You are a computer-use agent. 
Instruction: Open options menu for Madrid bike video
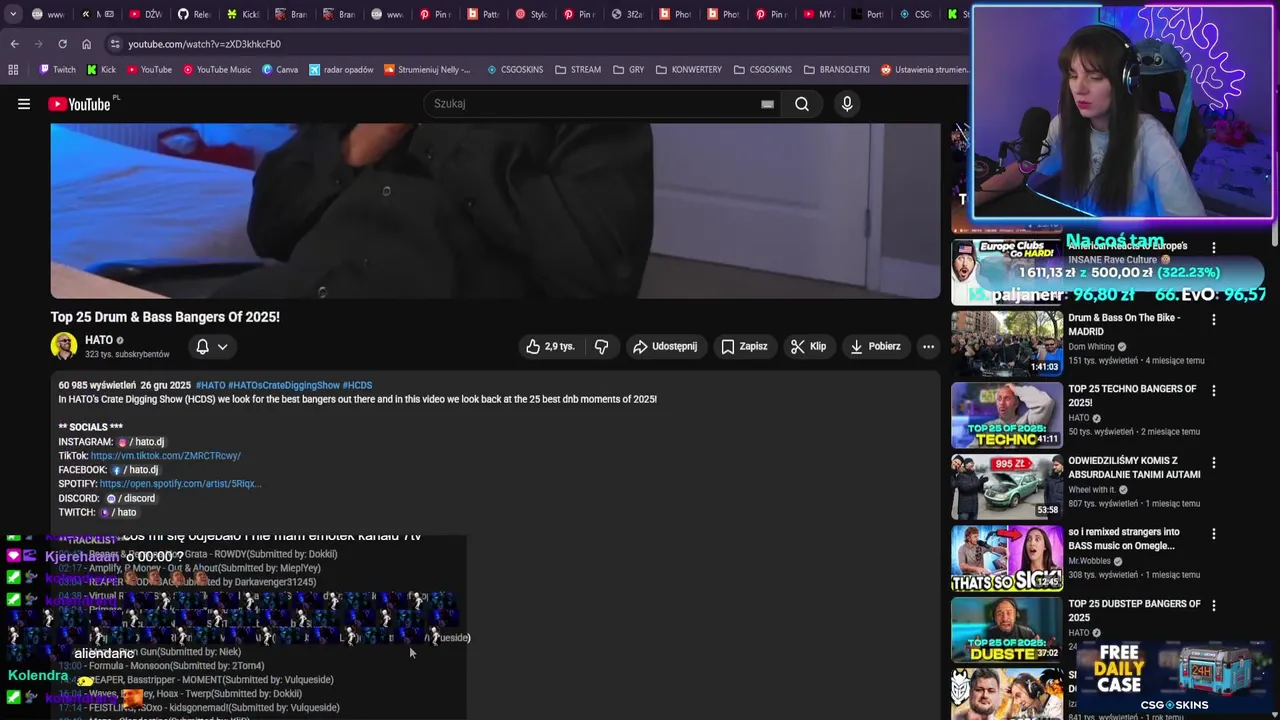(1214, 320)
